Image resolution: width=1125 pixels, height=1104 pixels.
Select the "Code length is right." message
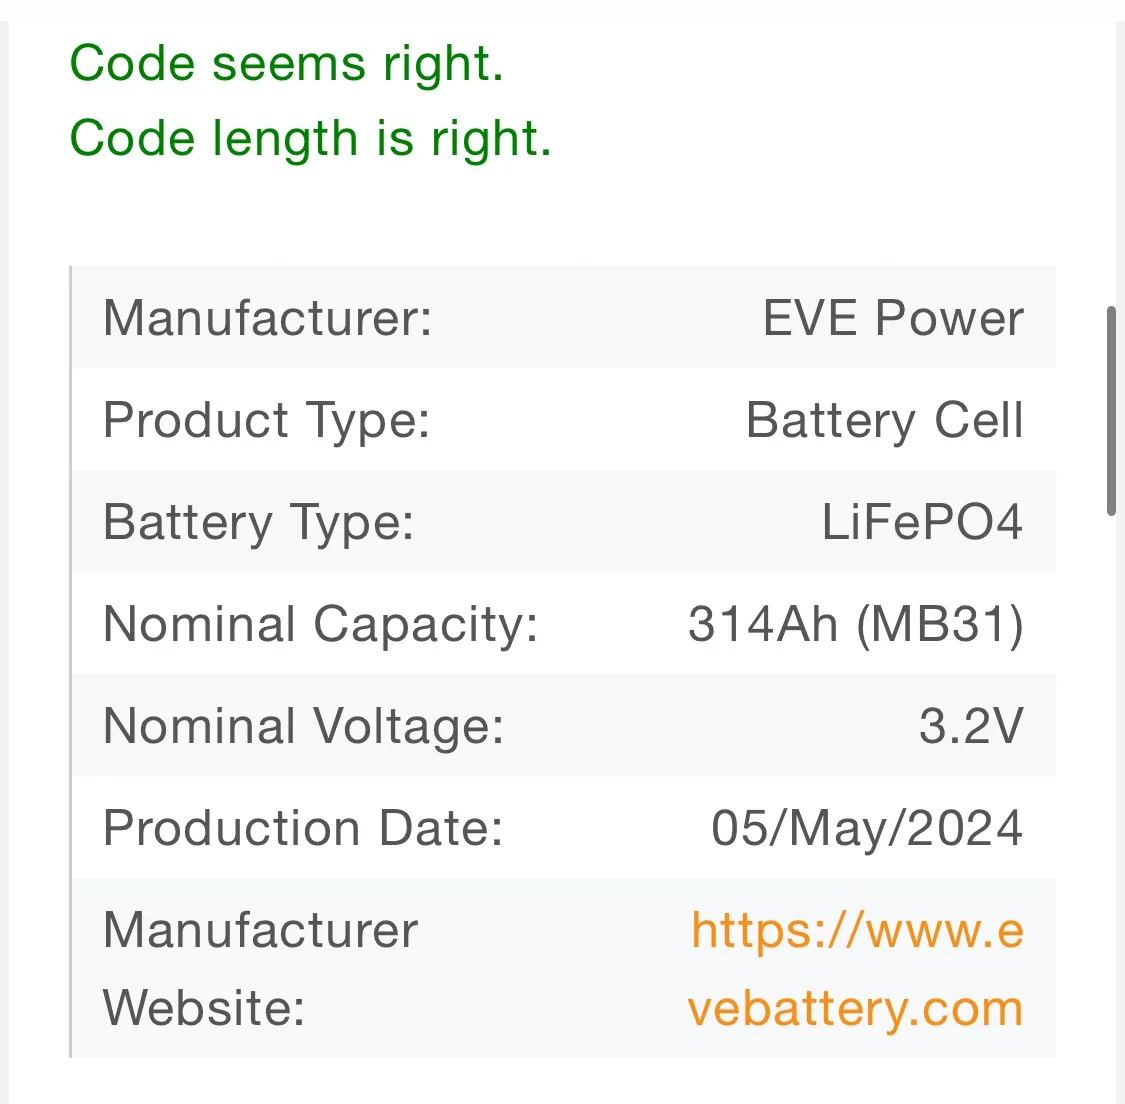point(310,138)
